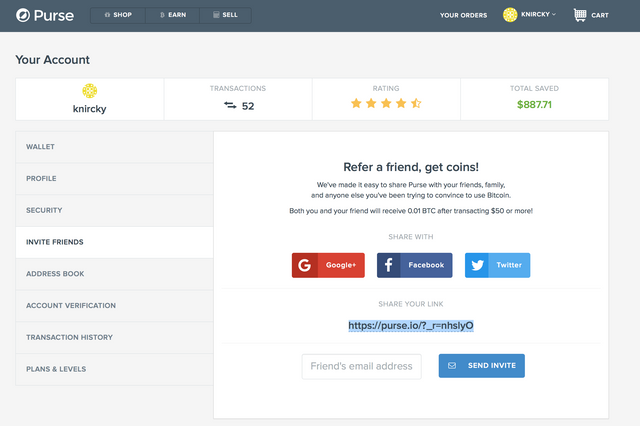This screenshot has width=640, height=426.
Task: Expand the KNIRCKY account dropdown
Action: [x=538, y=14]
